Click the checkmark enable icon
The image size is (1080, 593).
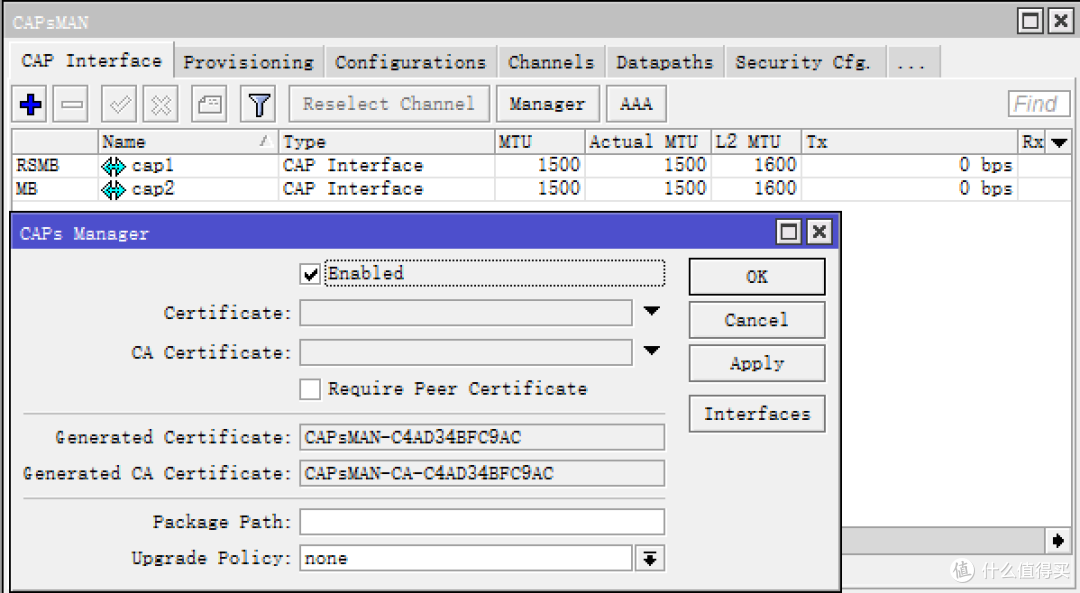[x=120, y=104]
